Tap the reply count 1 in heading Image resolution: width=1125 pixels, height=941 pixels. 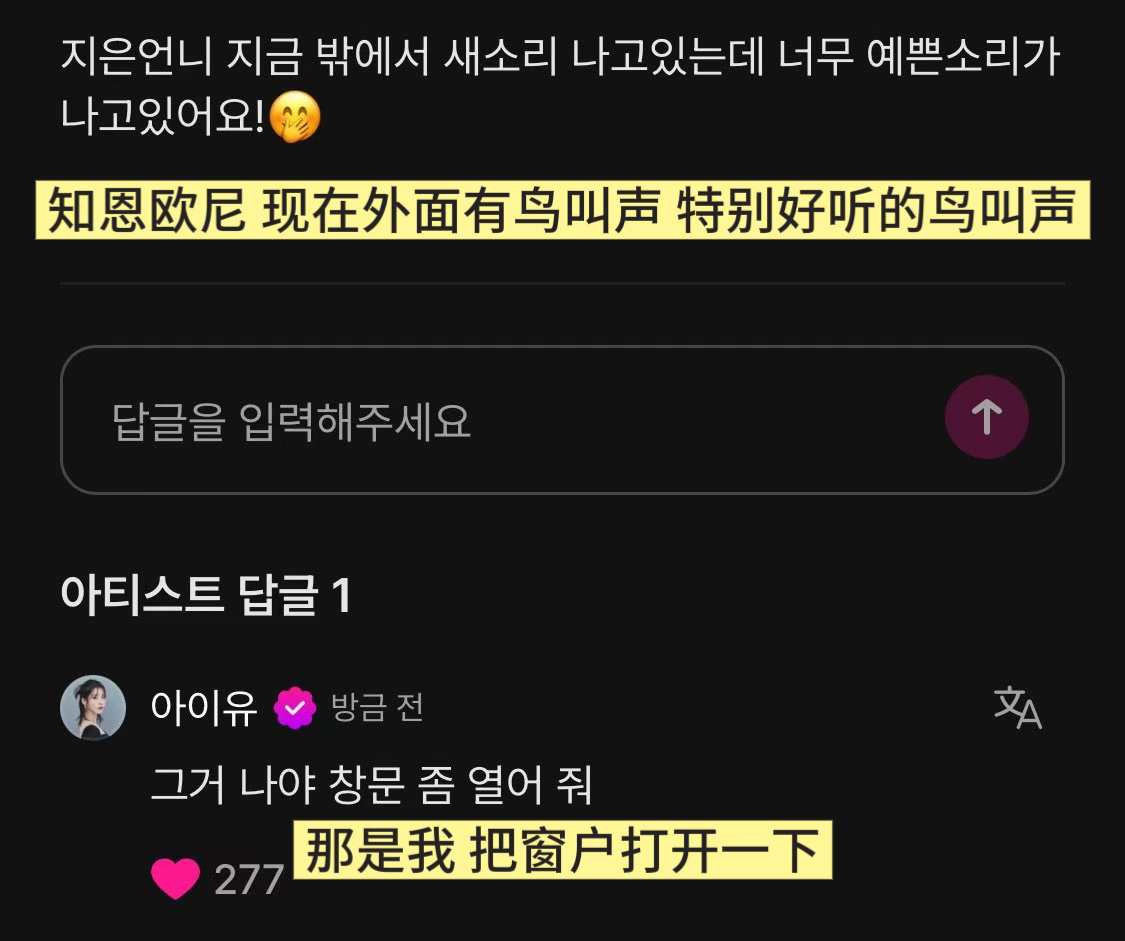point(342,595)
